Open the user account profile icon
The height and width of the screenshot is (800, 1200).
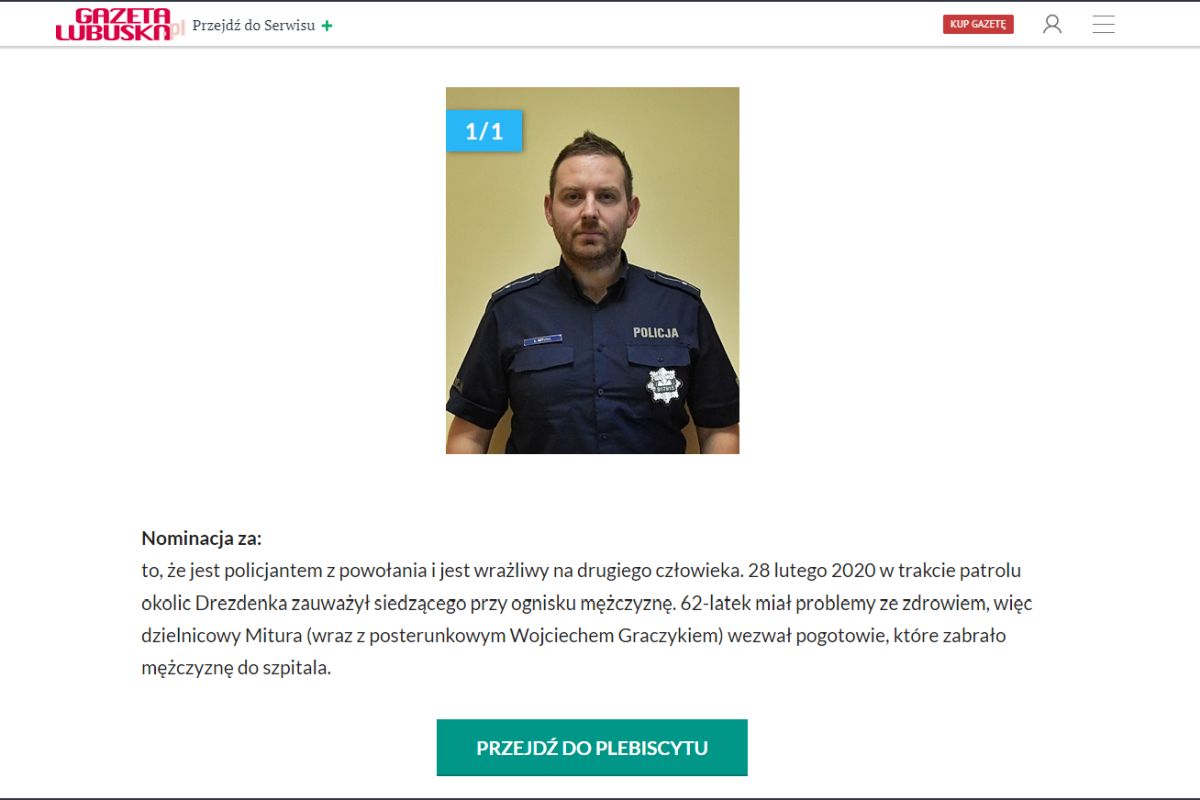click(1052, 24)
